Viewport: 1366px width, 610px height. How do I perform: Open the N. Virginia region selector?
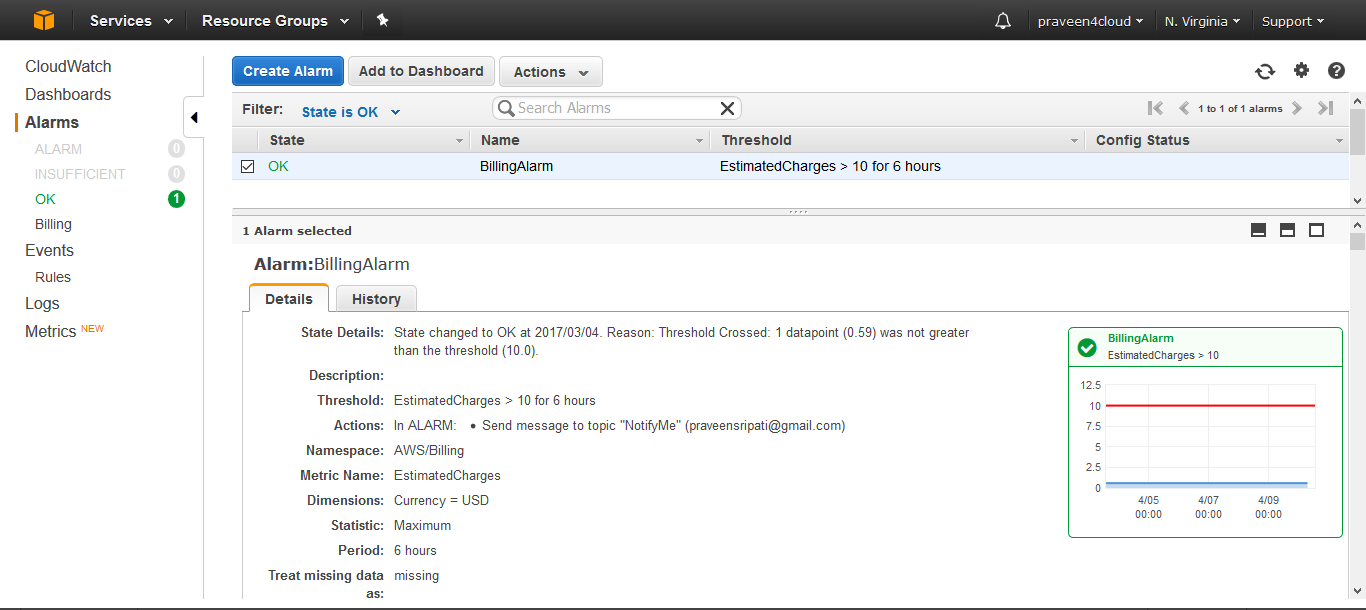[1202, 19]
